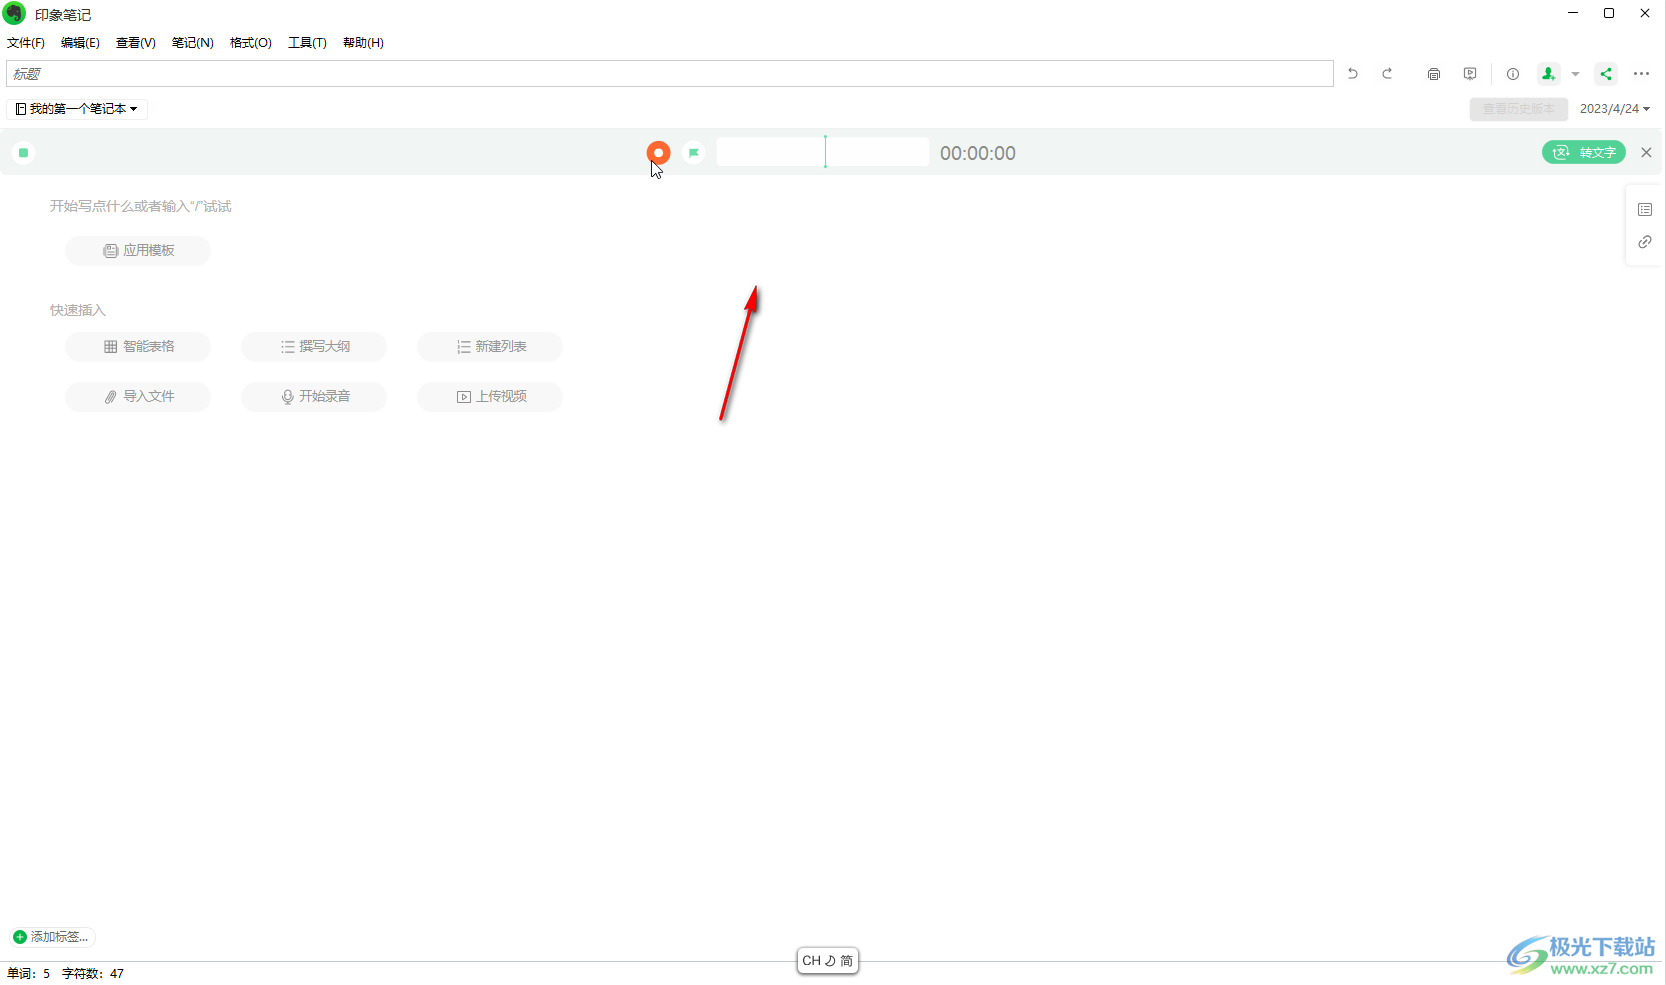Screen dimensions: 1666x985
Task: Click the 撰写大纲 button
Action: tap(314, 347)
